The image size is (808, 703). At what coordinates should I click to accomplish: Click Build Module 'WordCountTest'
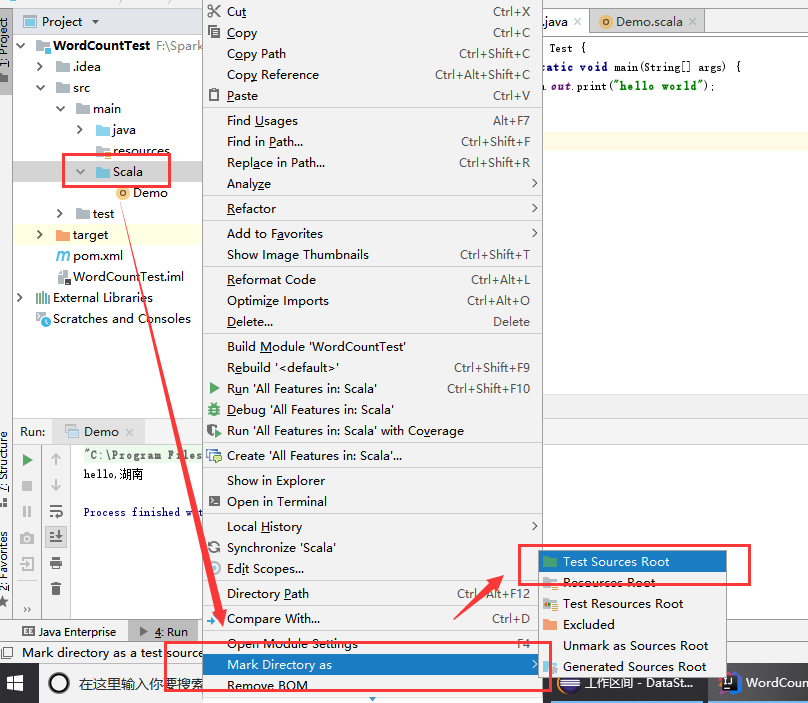373,346
